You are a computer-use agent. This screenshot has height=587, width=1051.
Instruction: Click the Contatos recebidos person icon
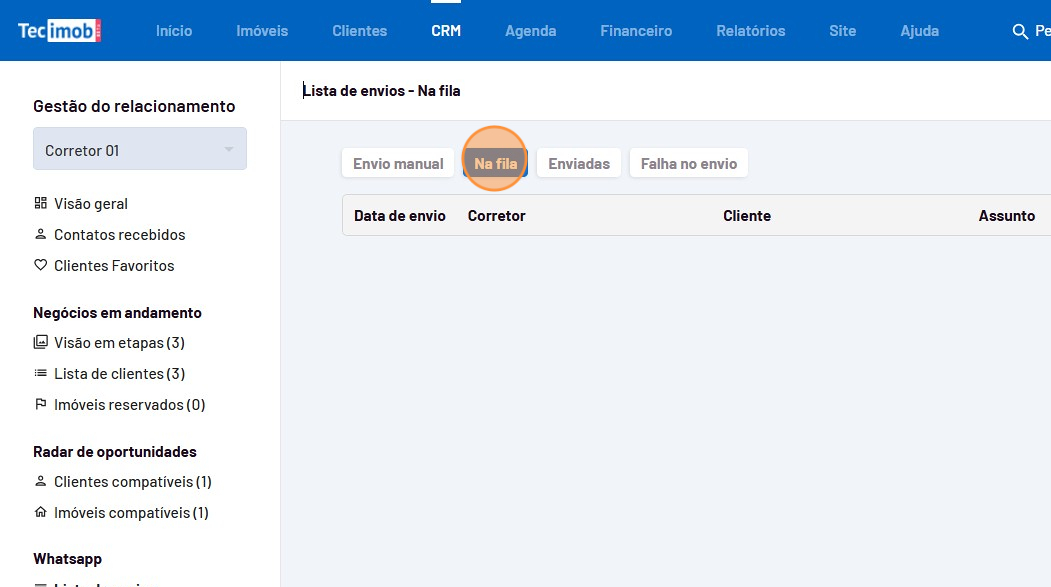[40, 234]
